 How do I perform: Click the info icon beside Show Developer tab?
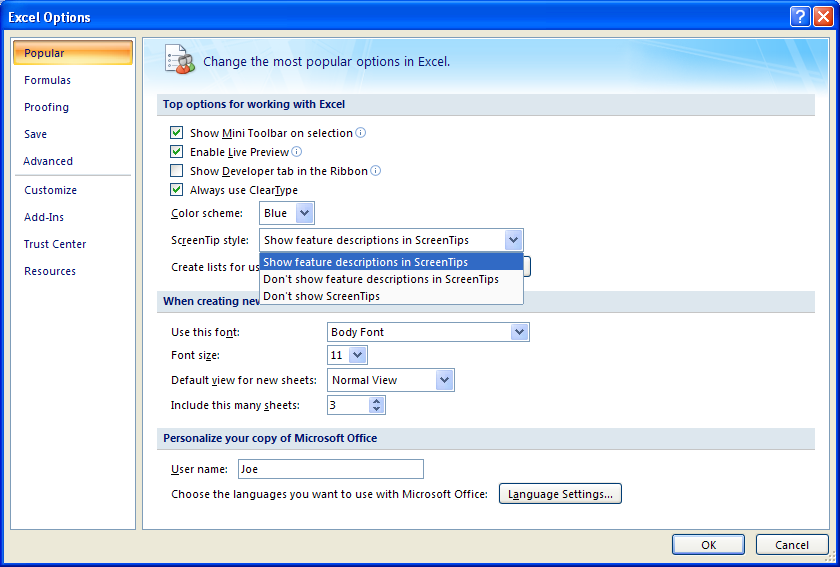coord(376,170)
